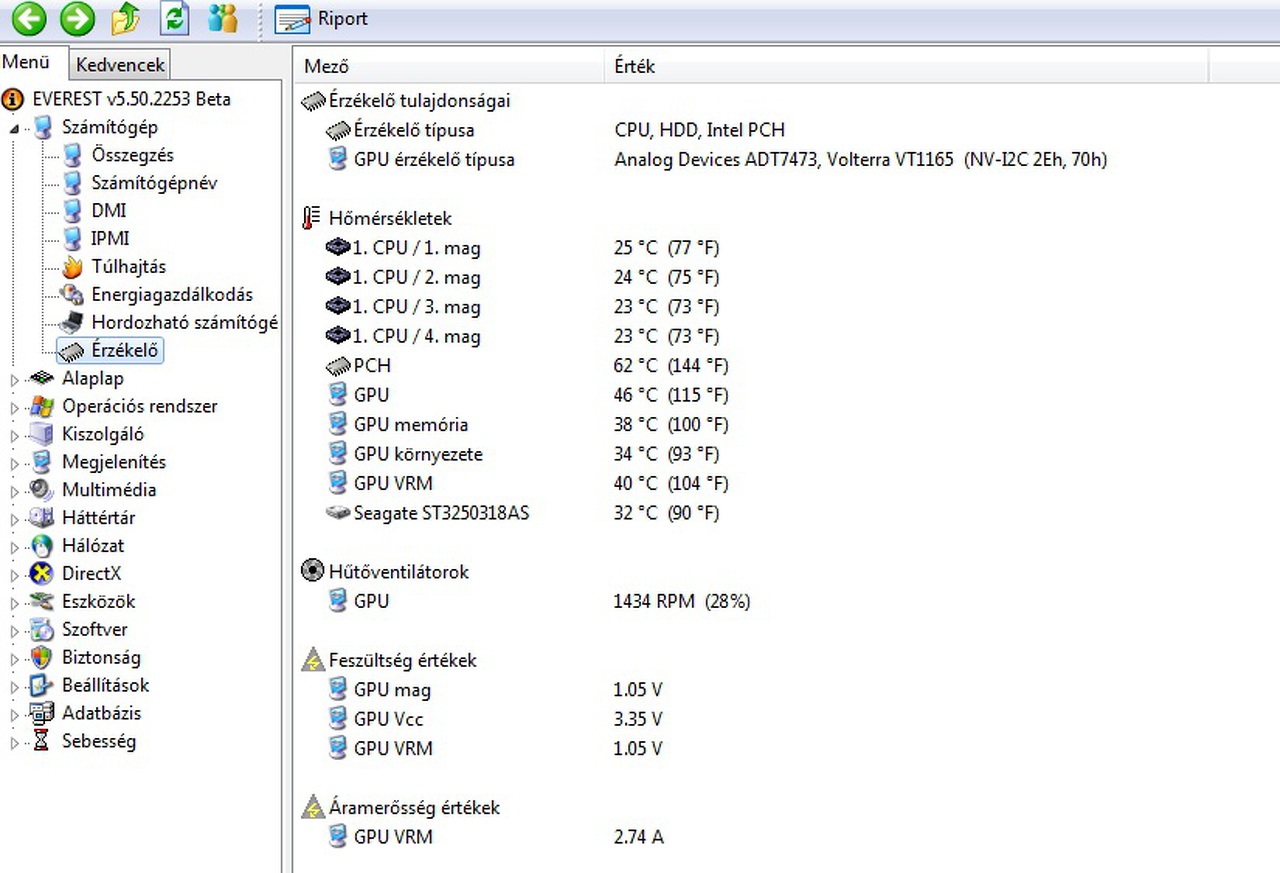
Task: Click the Túlhajtás flame icon
Action: pos(72,267)
